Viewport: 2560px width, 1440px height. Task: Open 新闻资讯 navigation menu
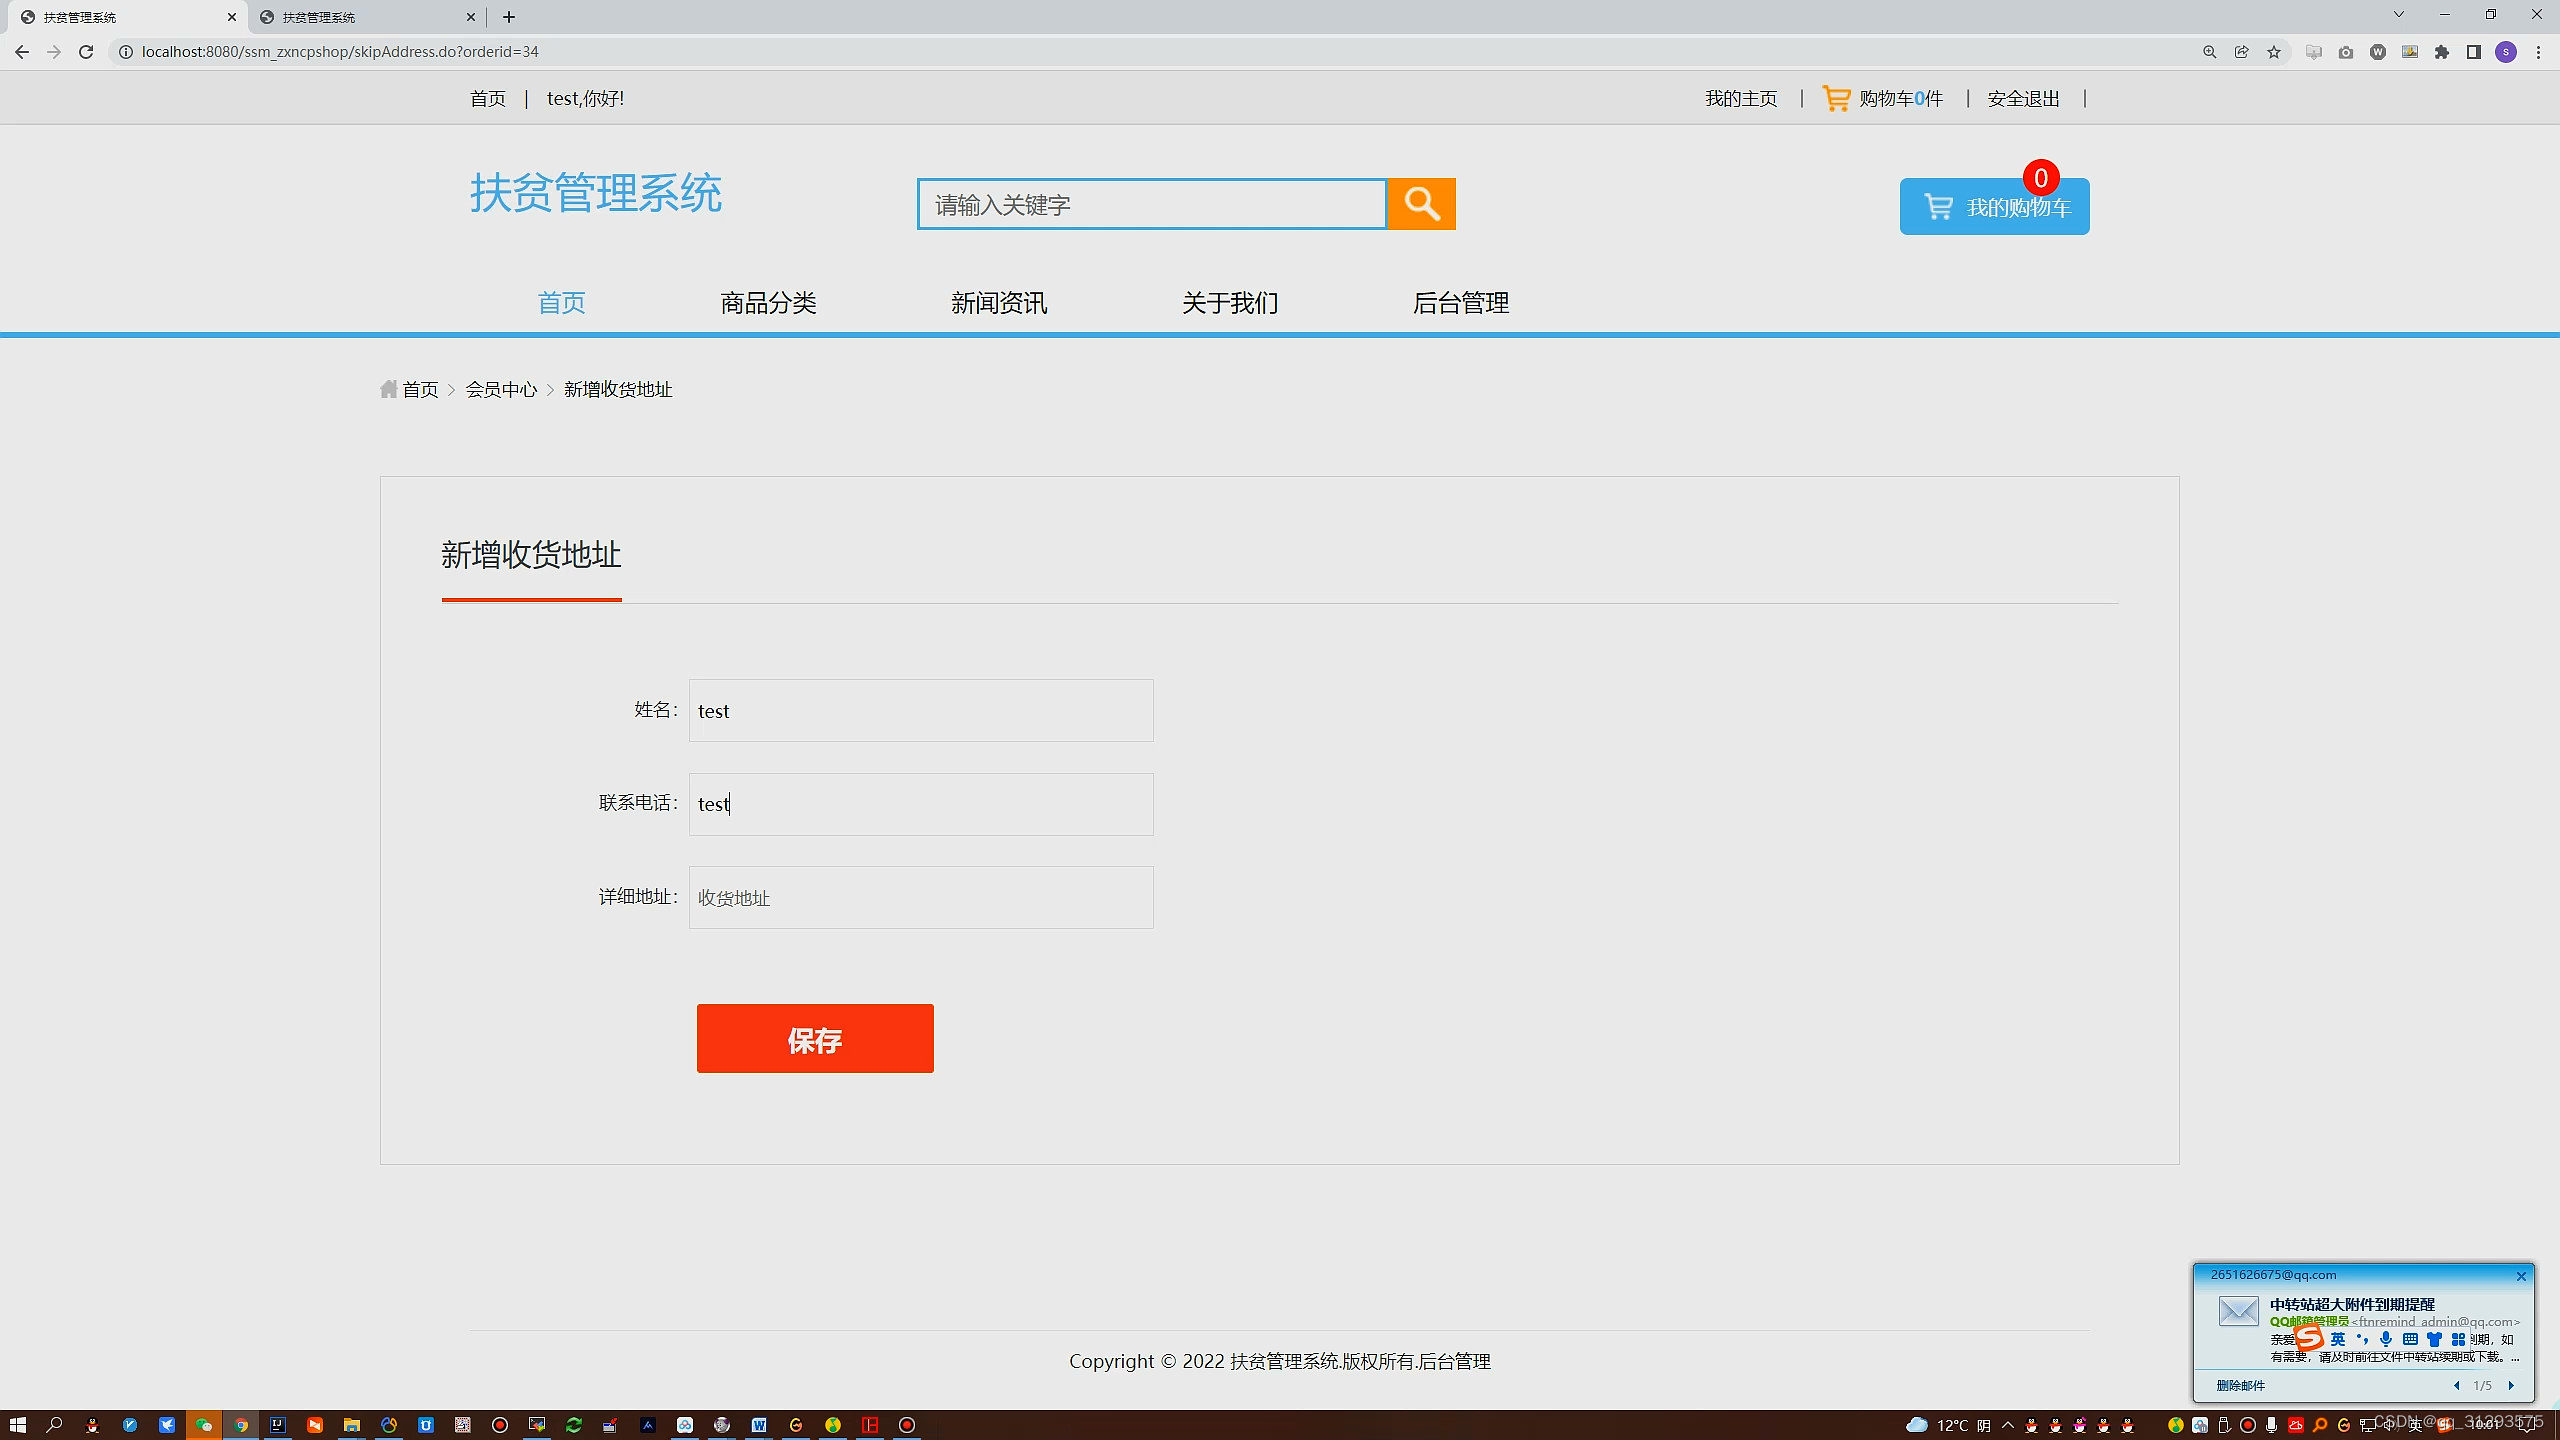coord(999,303)
